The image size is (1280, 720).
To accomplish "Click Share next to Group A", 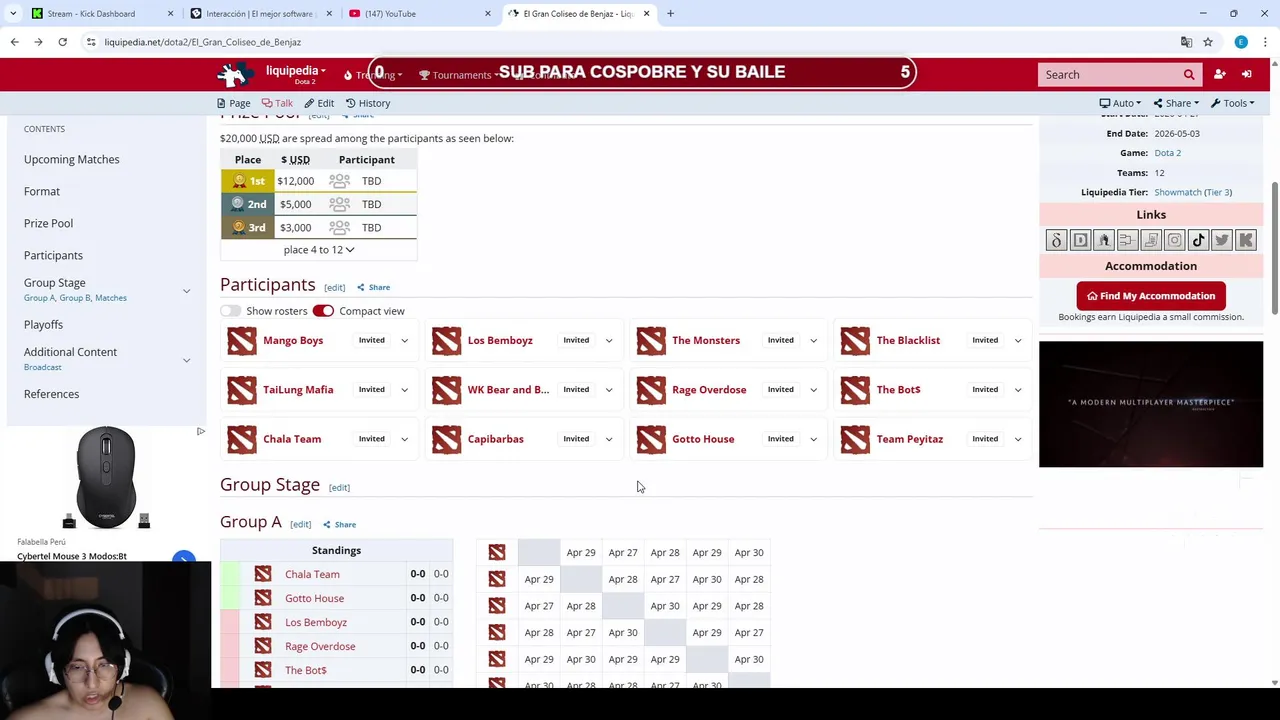I will 340,525.
